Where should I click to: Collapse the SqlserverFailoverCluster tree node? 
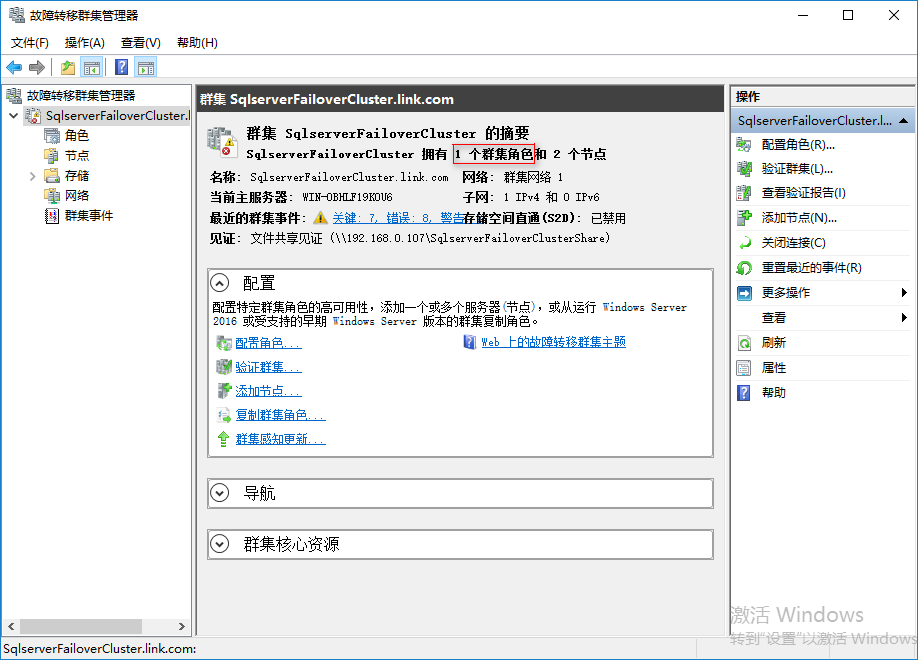[13, 116]
